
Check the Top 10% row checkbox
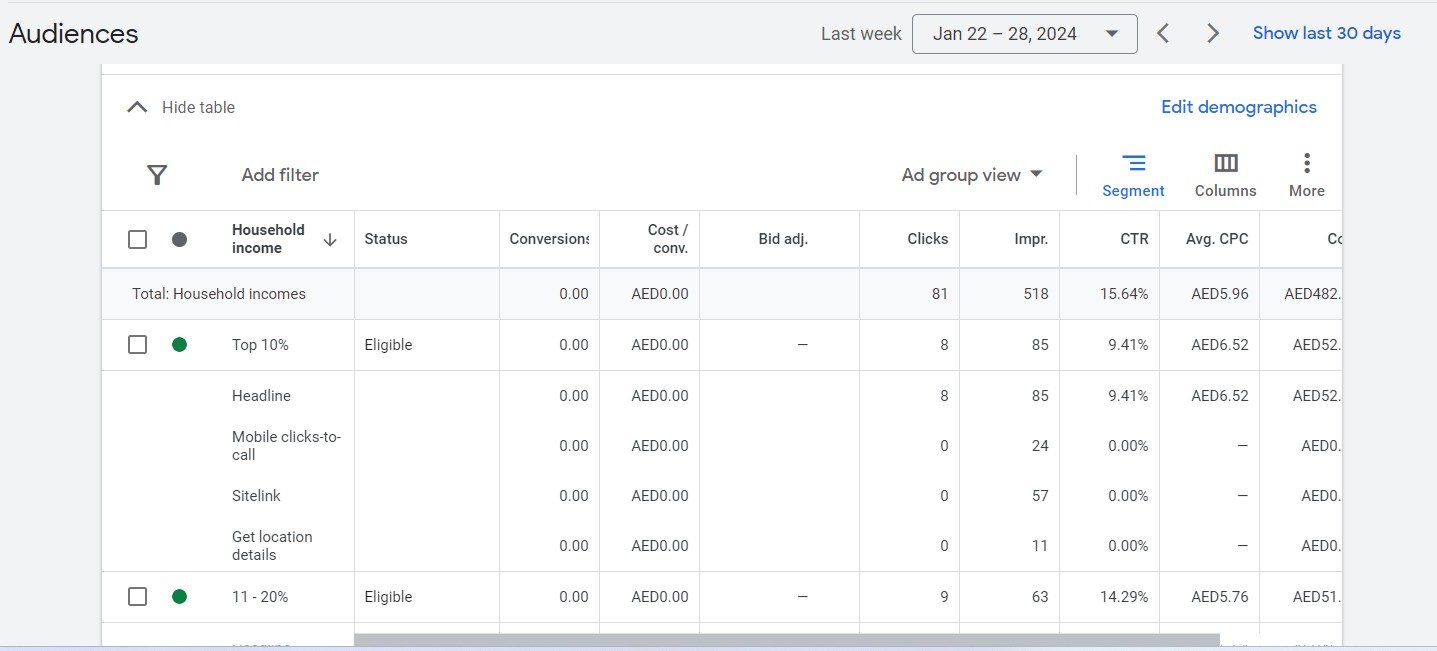pos(138,345)
